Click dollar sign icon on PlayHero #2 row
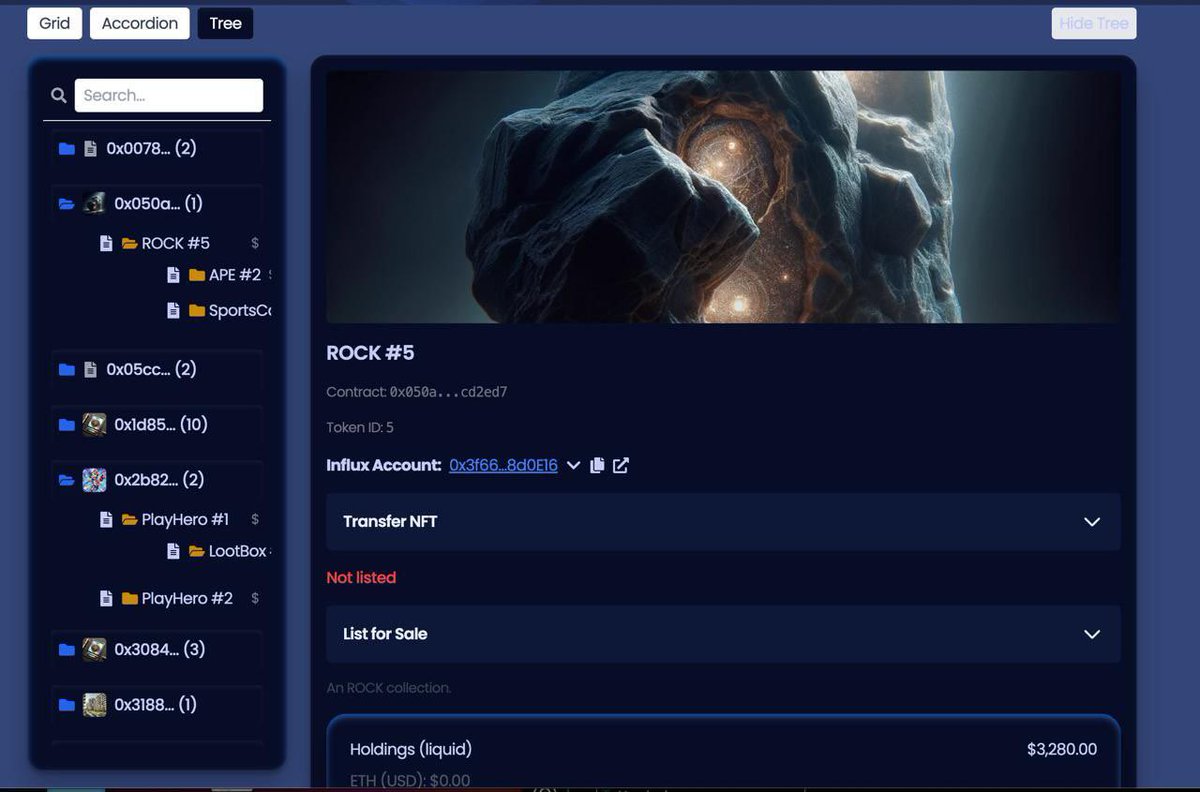The image size is (1200, 792). pyautogui.click(x=255, y=598)
